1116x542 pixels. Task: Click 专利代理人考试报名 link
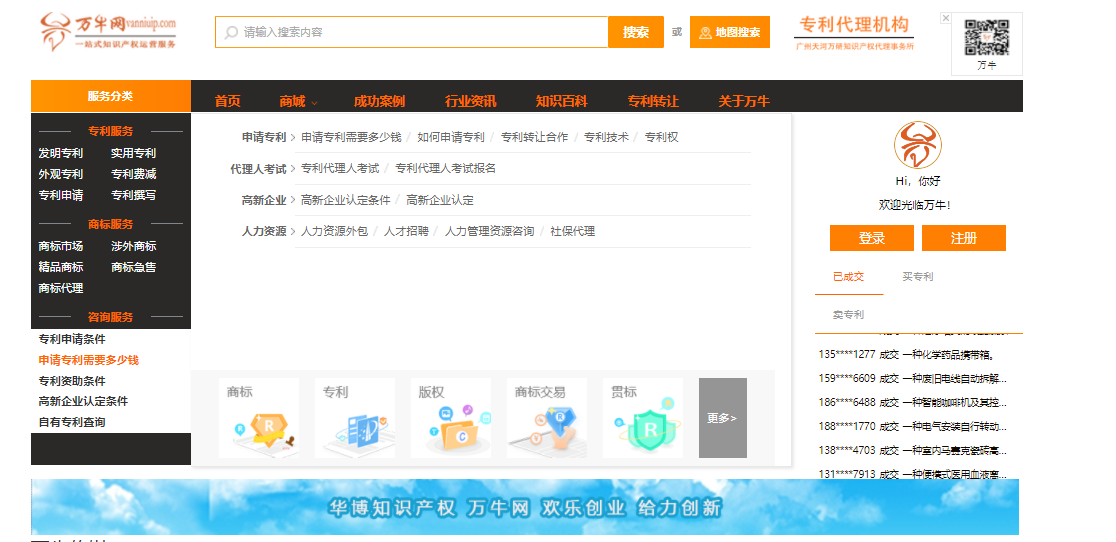[446, 169]
